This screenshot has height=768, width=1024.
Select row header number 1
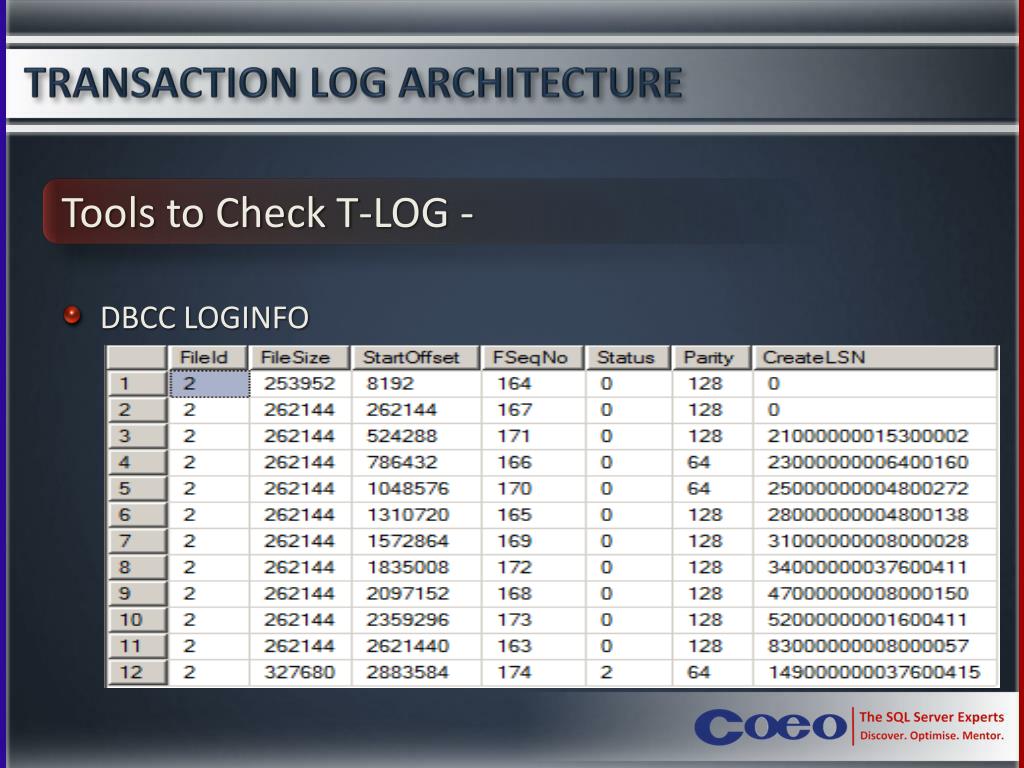pyautogui.click(x=136, y=383)
